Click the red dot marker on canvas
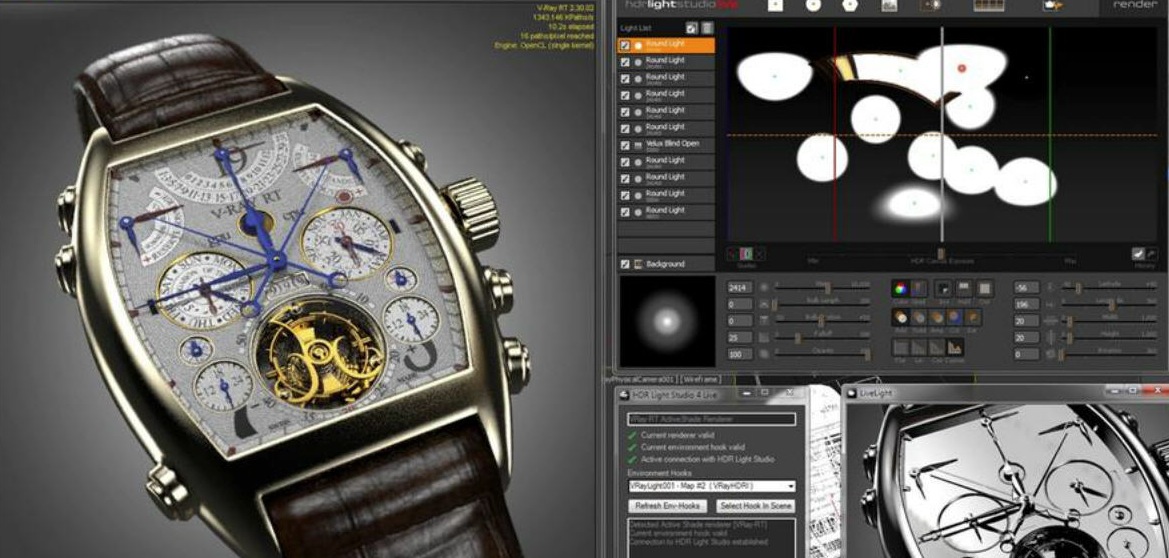Viewport: 1169px width, 558px height. (961, 69)
